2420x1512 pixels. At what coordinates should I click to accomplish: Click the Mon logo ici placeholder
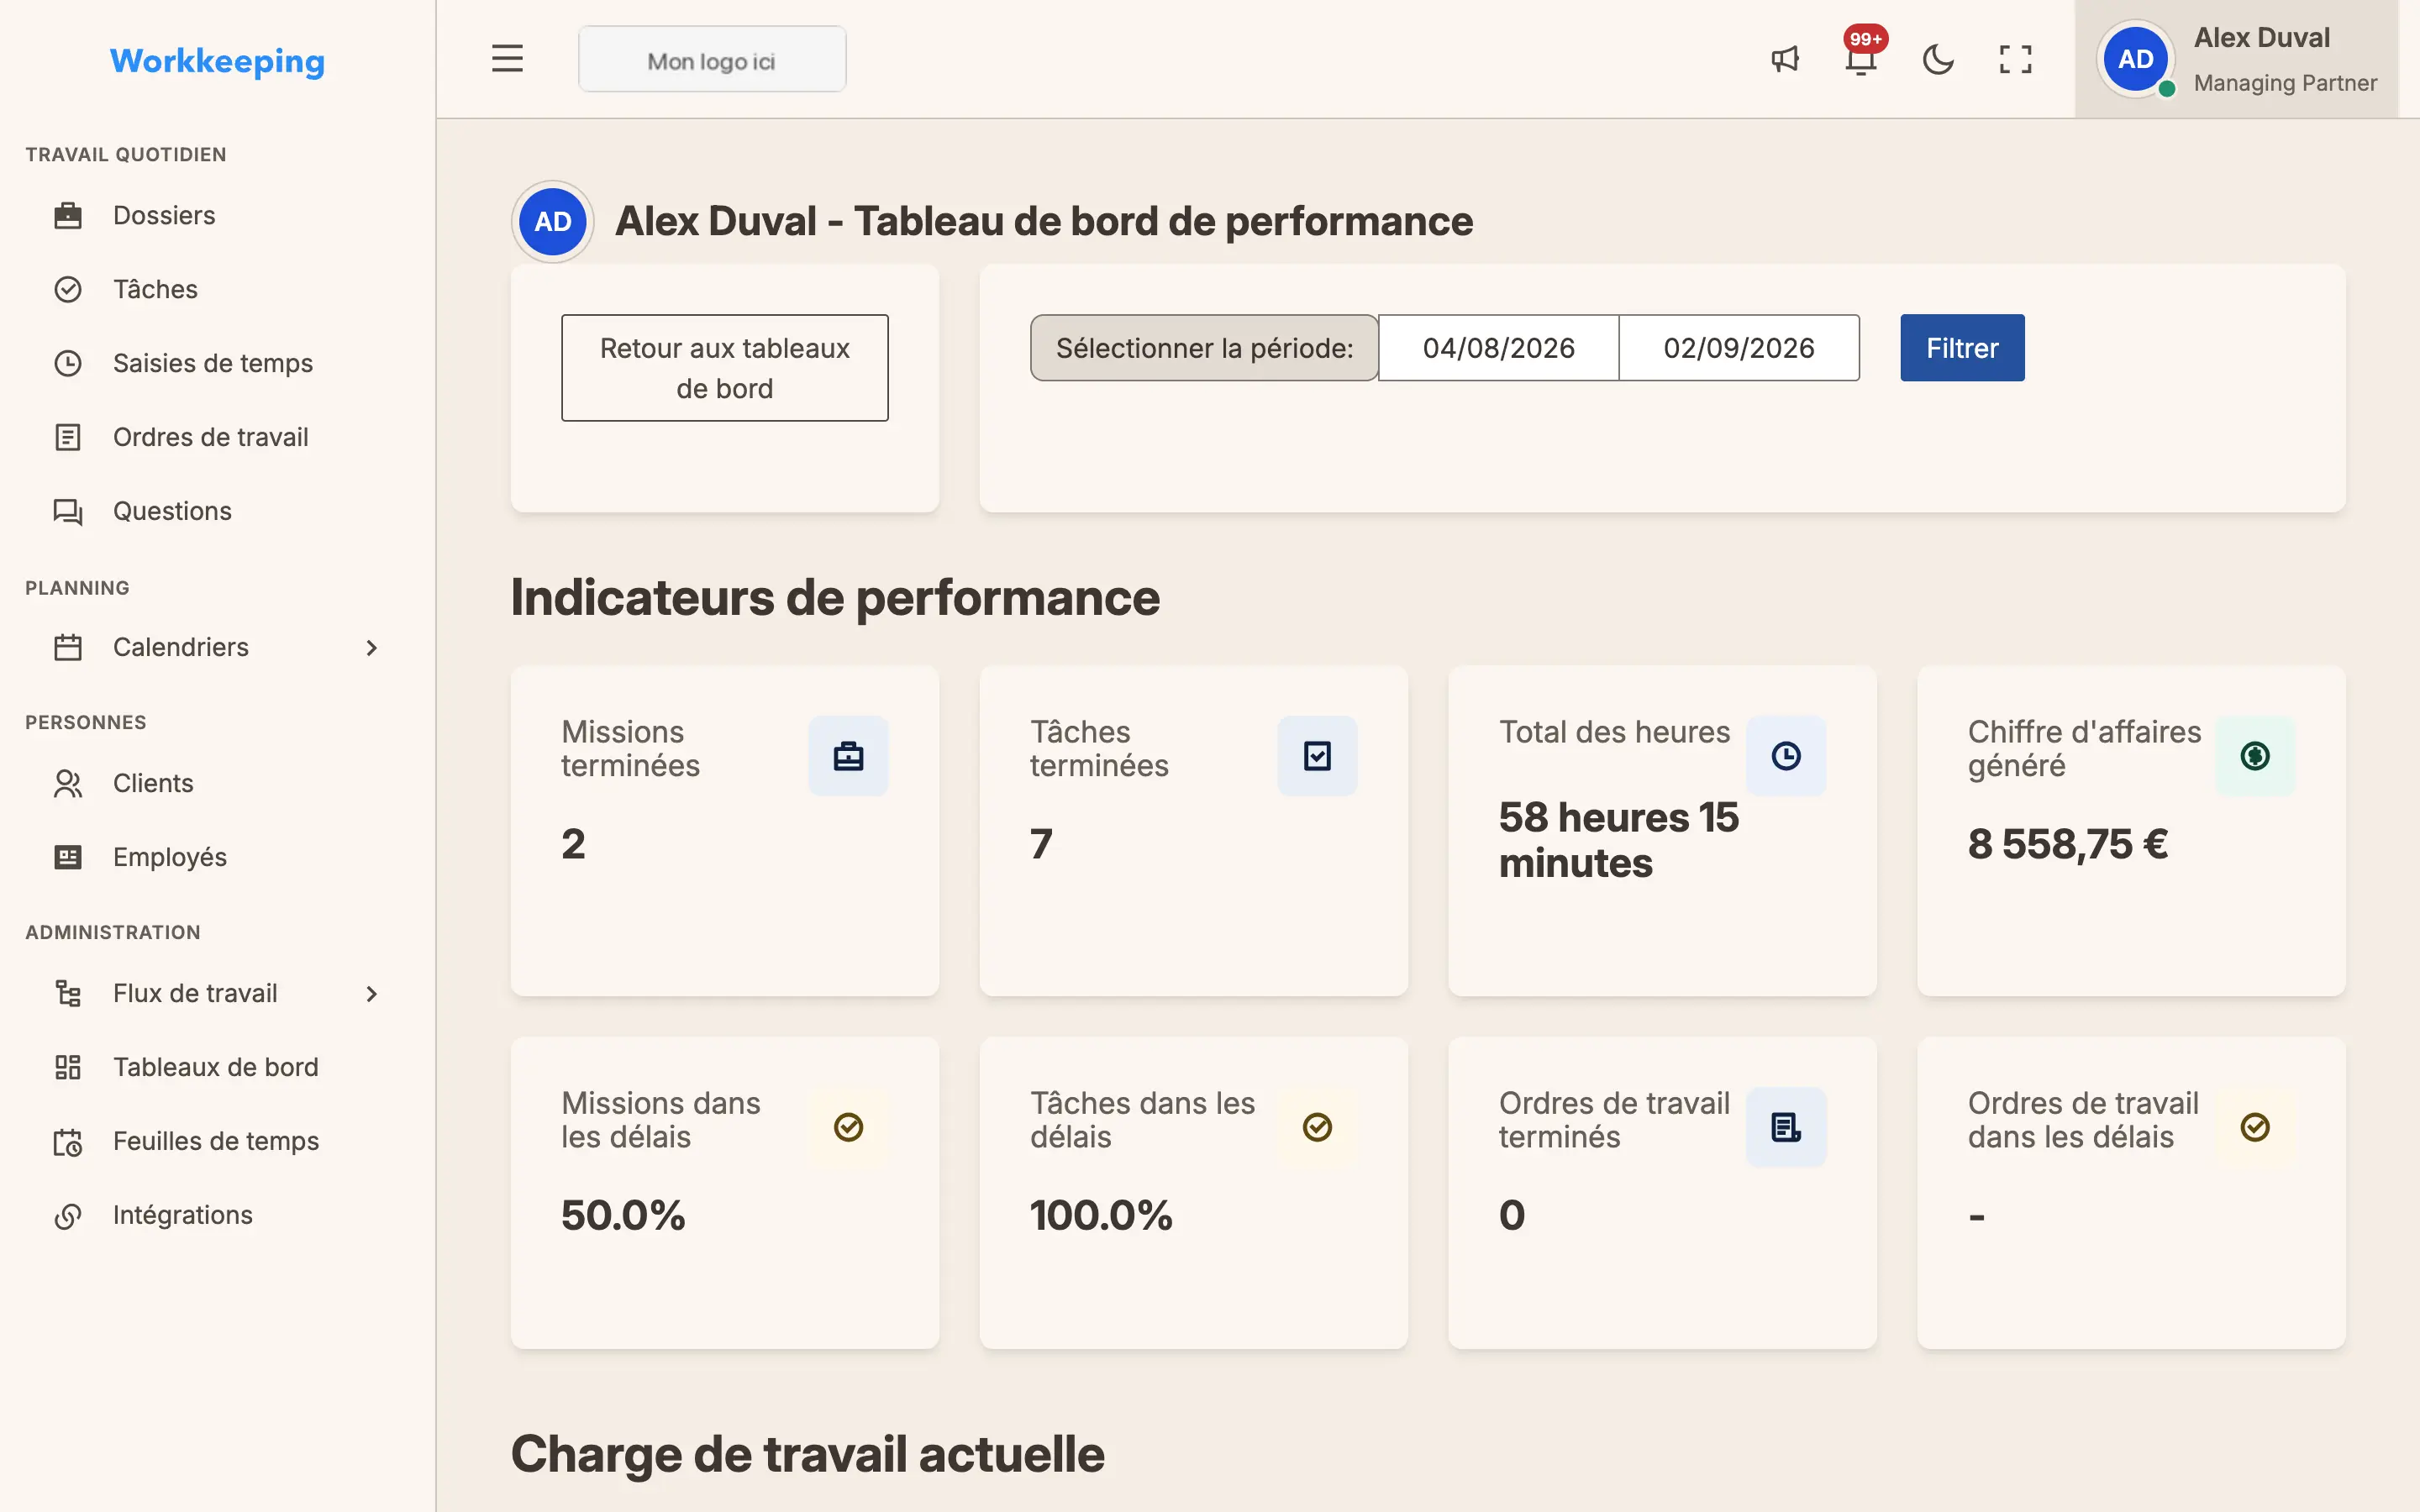click(x=712, y=60)
